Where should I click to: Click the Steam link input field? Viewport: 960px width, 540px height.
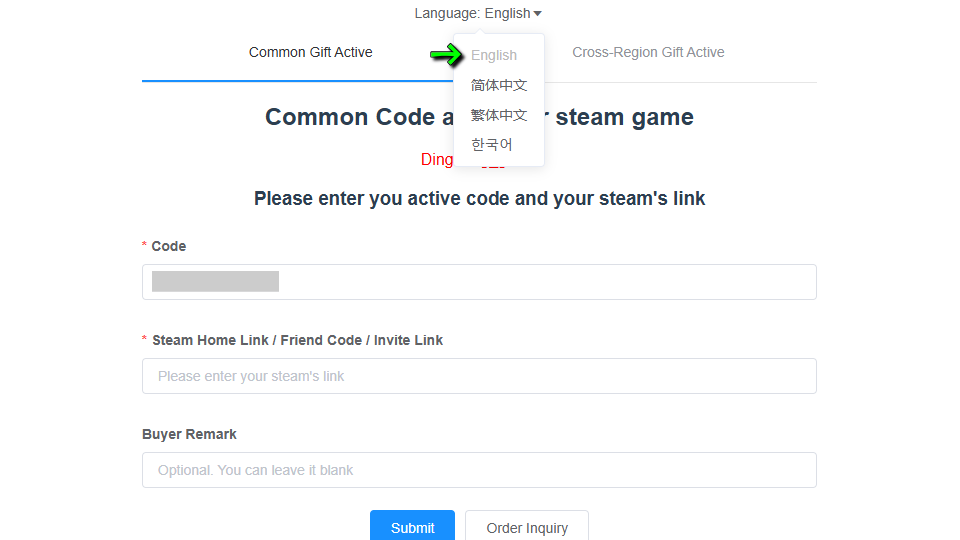tap(479, 376)
